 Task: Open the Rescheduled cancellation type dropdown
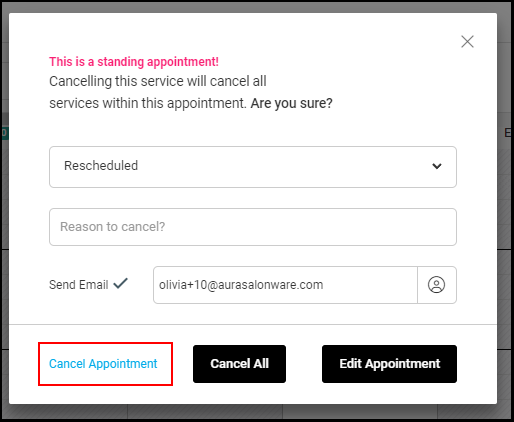(x=253, y=167)
